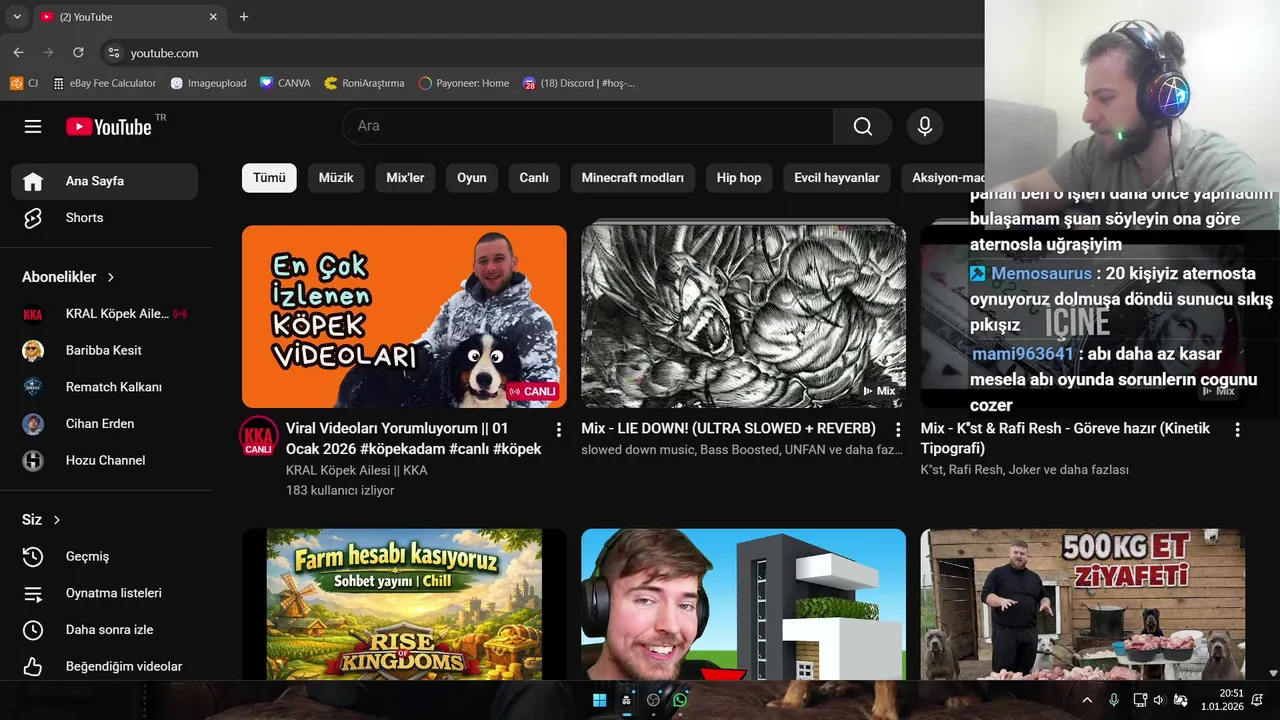1280x720 pixels.
Task: Open Ana Sayfa in the sidebar
Action: pyautogui.click(x=105, y=181)
